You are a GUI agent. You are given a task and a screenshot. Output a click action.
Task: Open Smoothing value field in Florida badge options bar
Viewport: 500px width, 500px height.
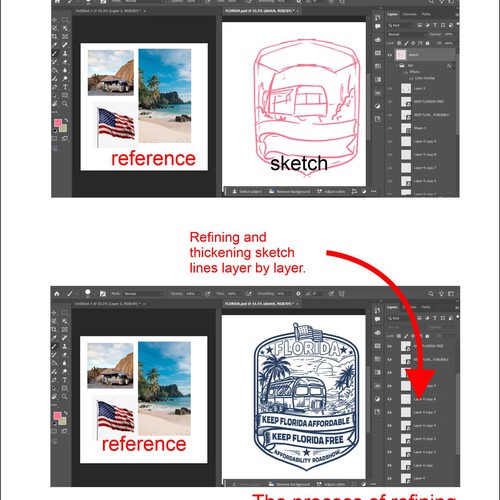(x=283, y=294)
